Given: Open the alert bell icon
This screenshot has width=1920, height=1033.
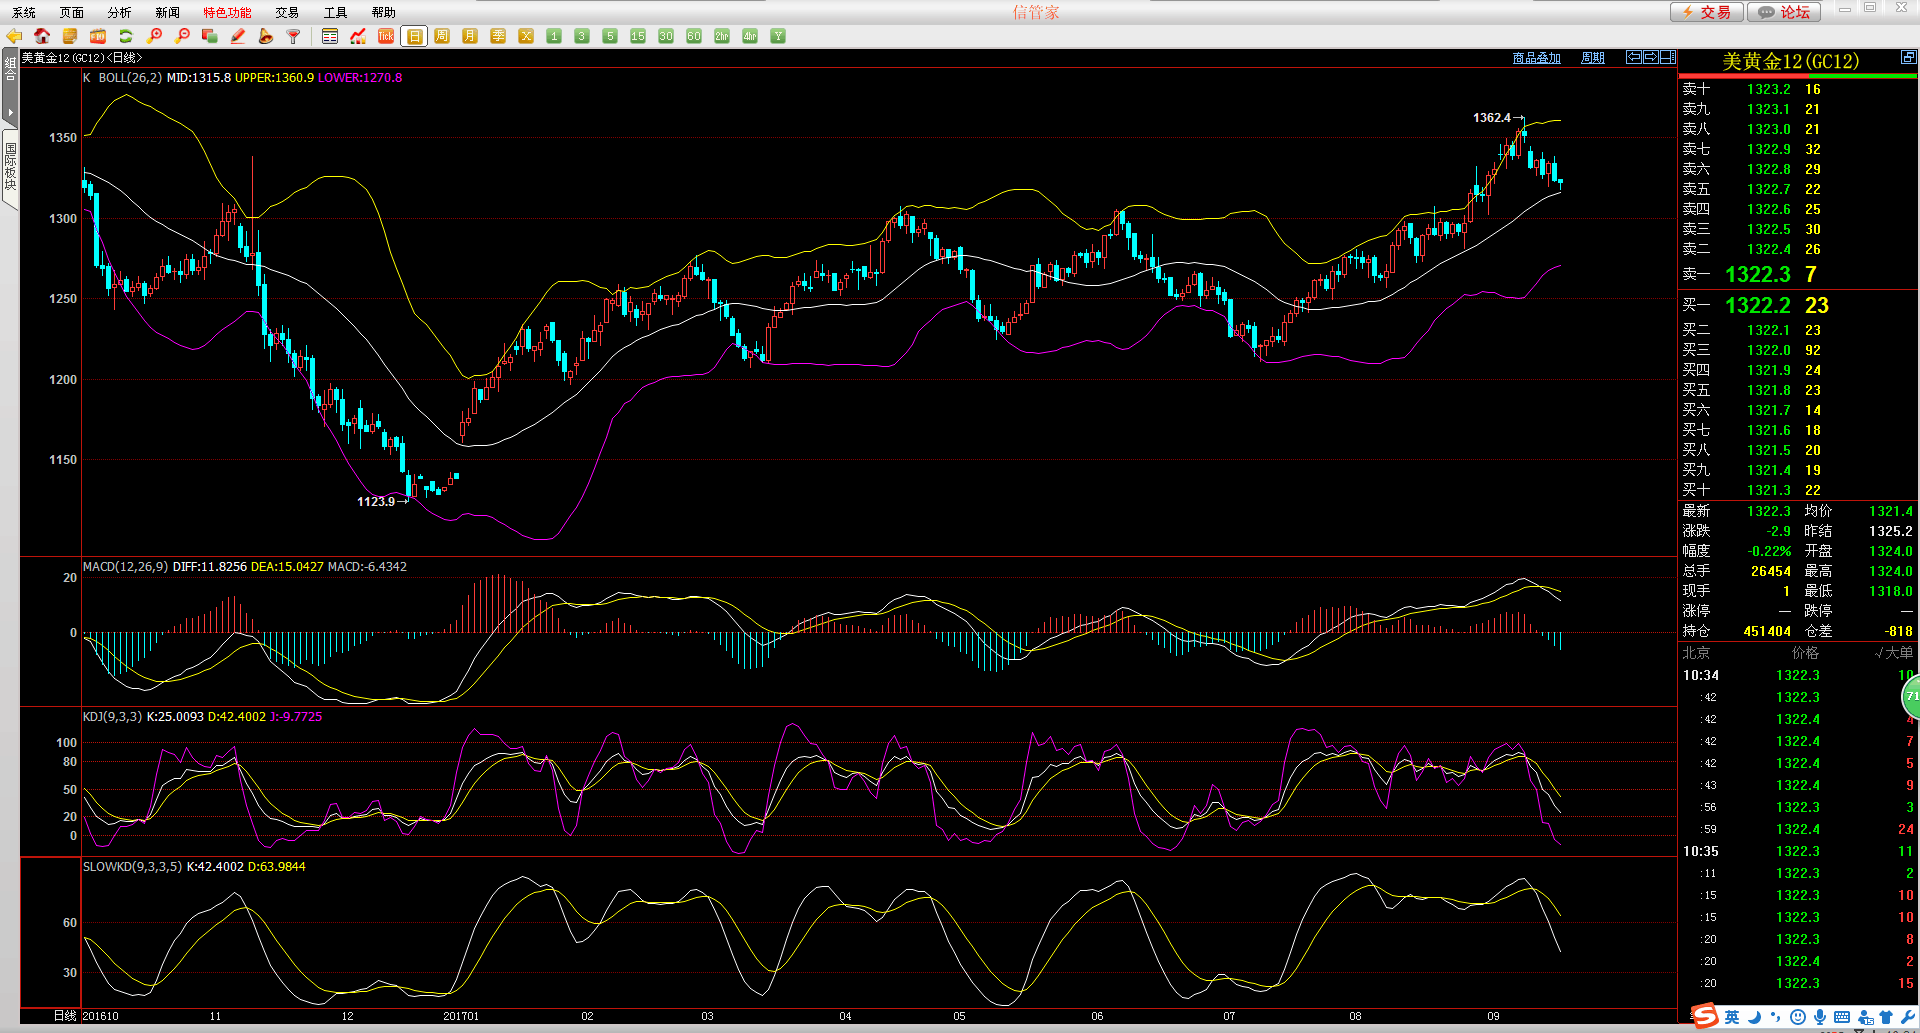Looking at the screenshot, I should point(266,36).
